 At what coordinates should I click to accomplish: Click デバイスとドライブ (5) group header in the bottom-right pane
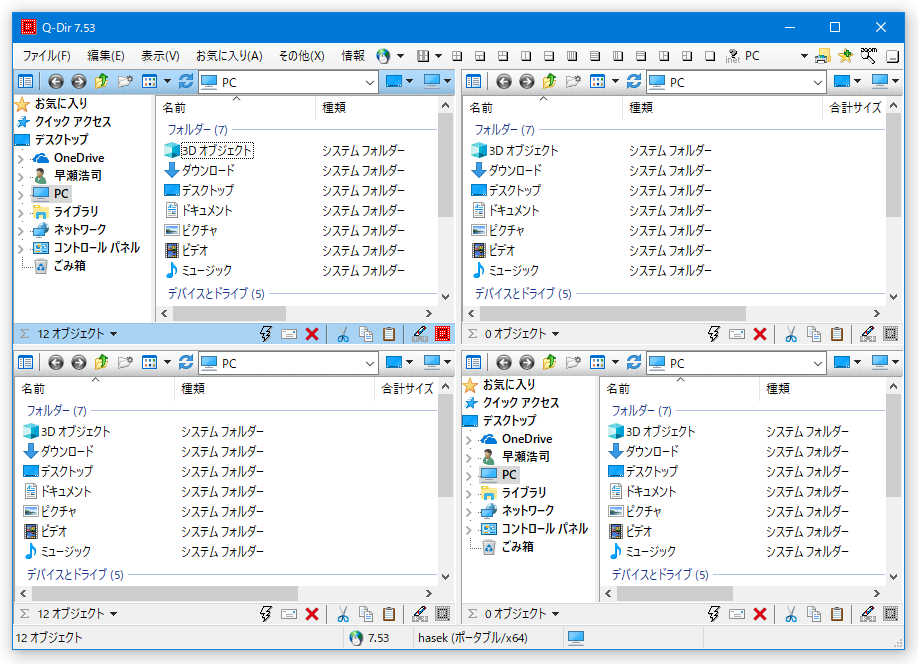(660, 574)
